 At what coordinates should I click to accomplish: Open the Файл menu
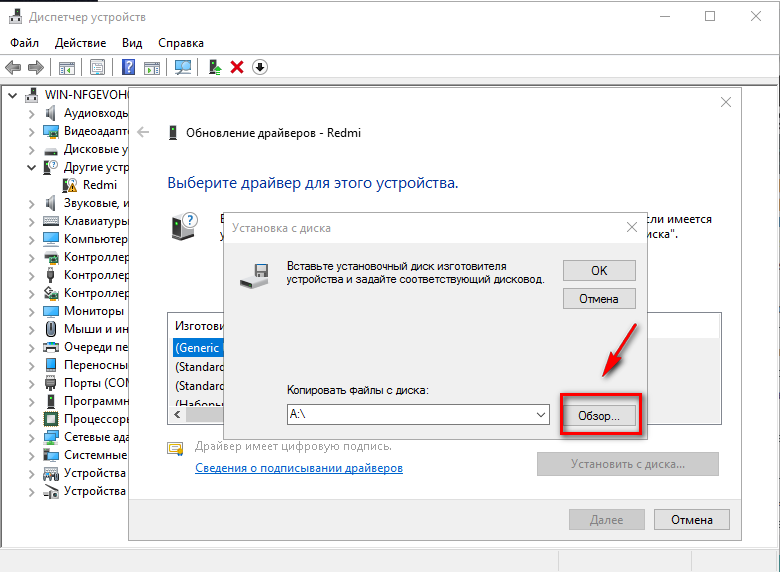25,43
